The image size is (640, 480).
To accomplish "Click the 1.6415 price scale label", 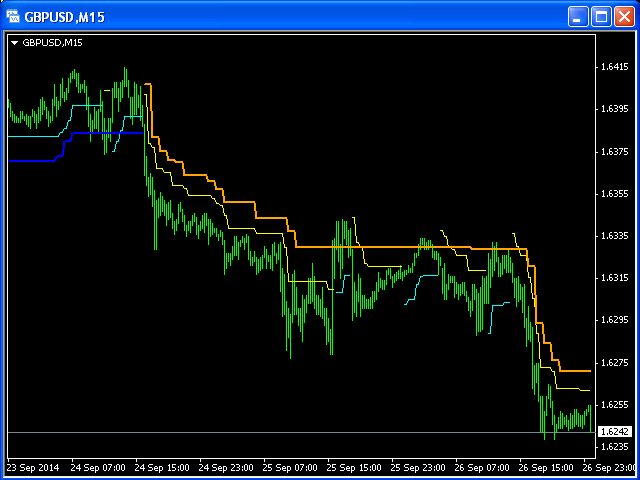I will [x=615, y=67].
